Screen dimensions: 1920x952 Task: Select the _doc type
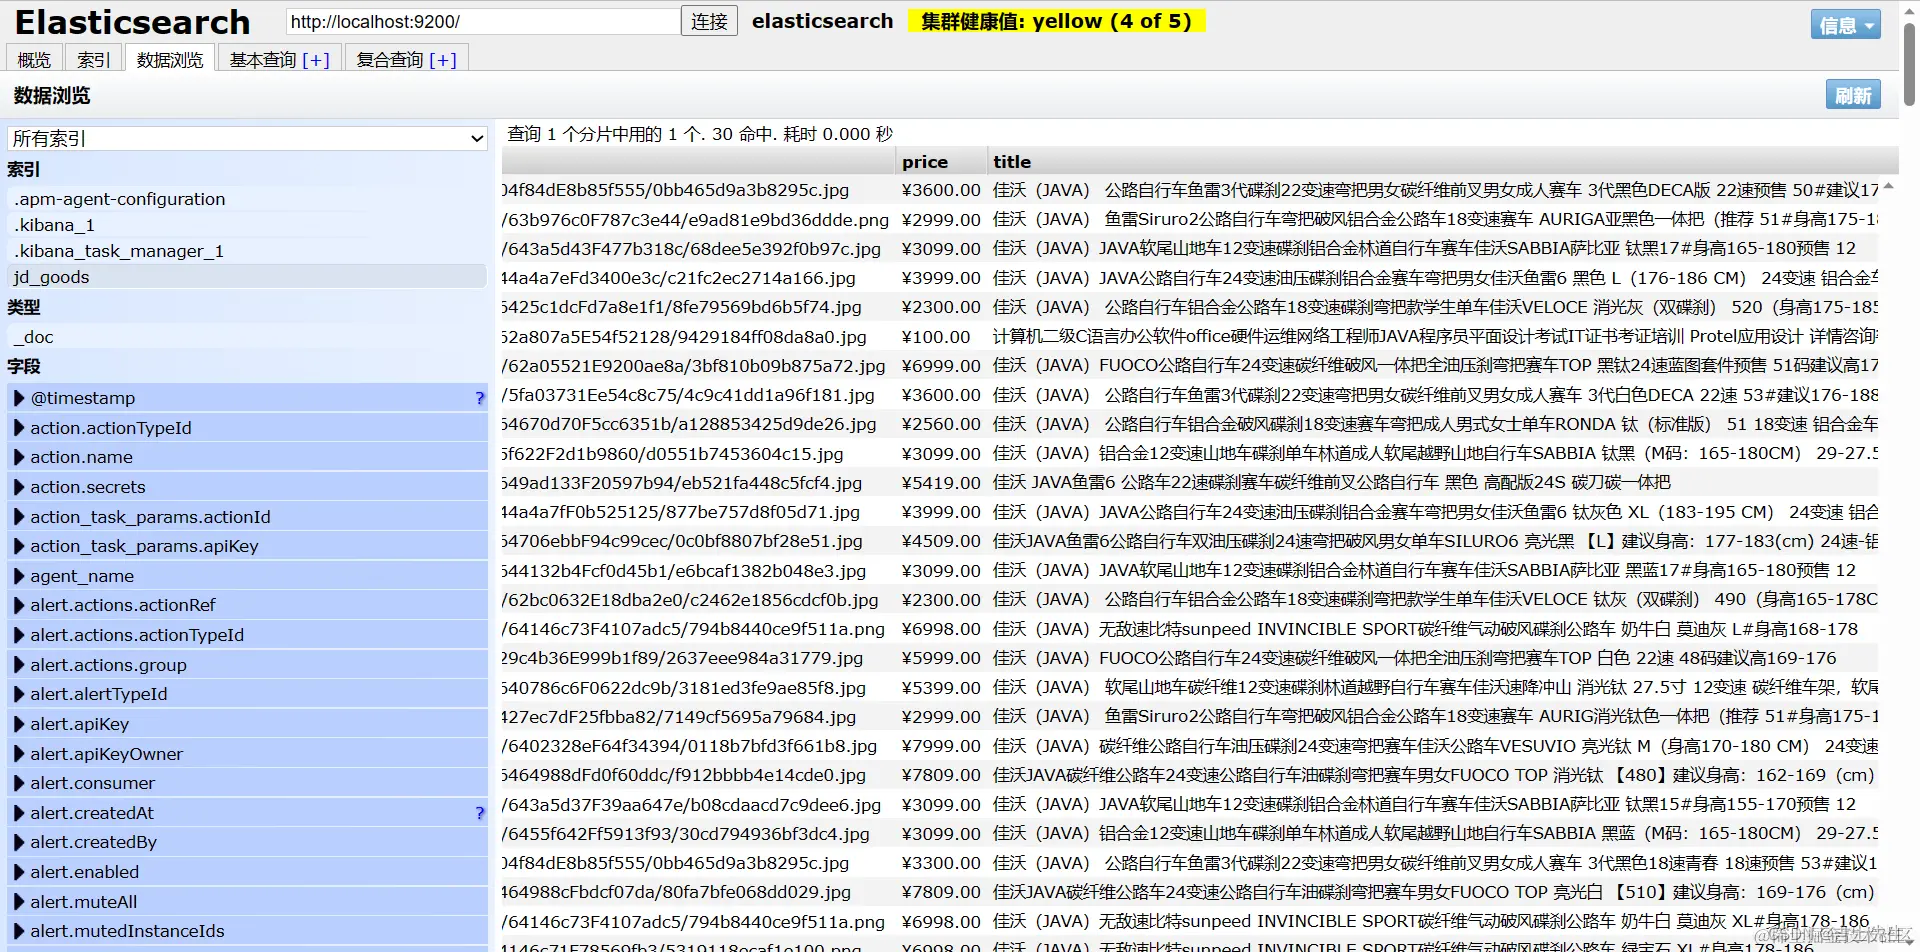pyautogui.click(x=247, y=337)
